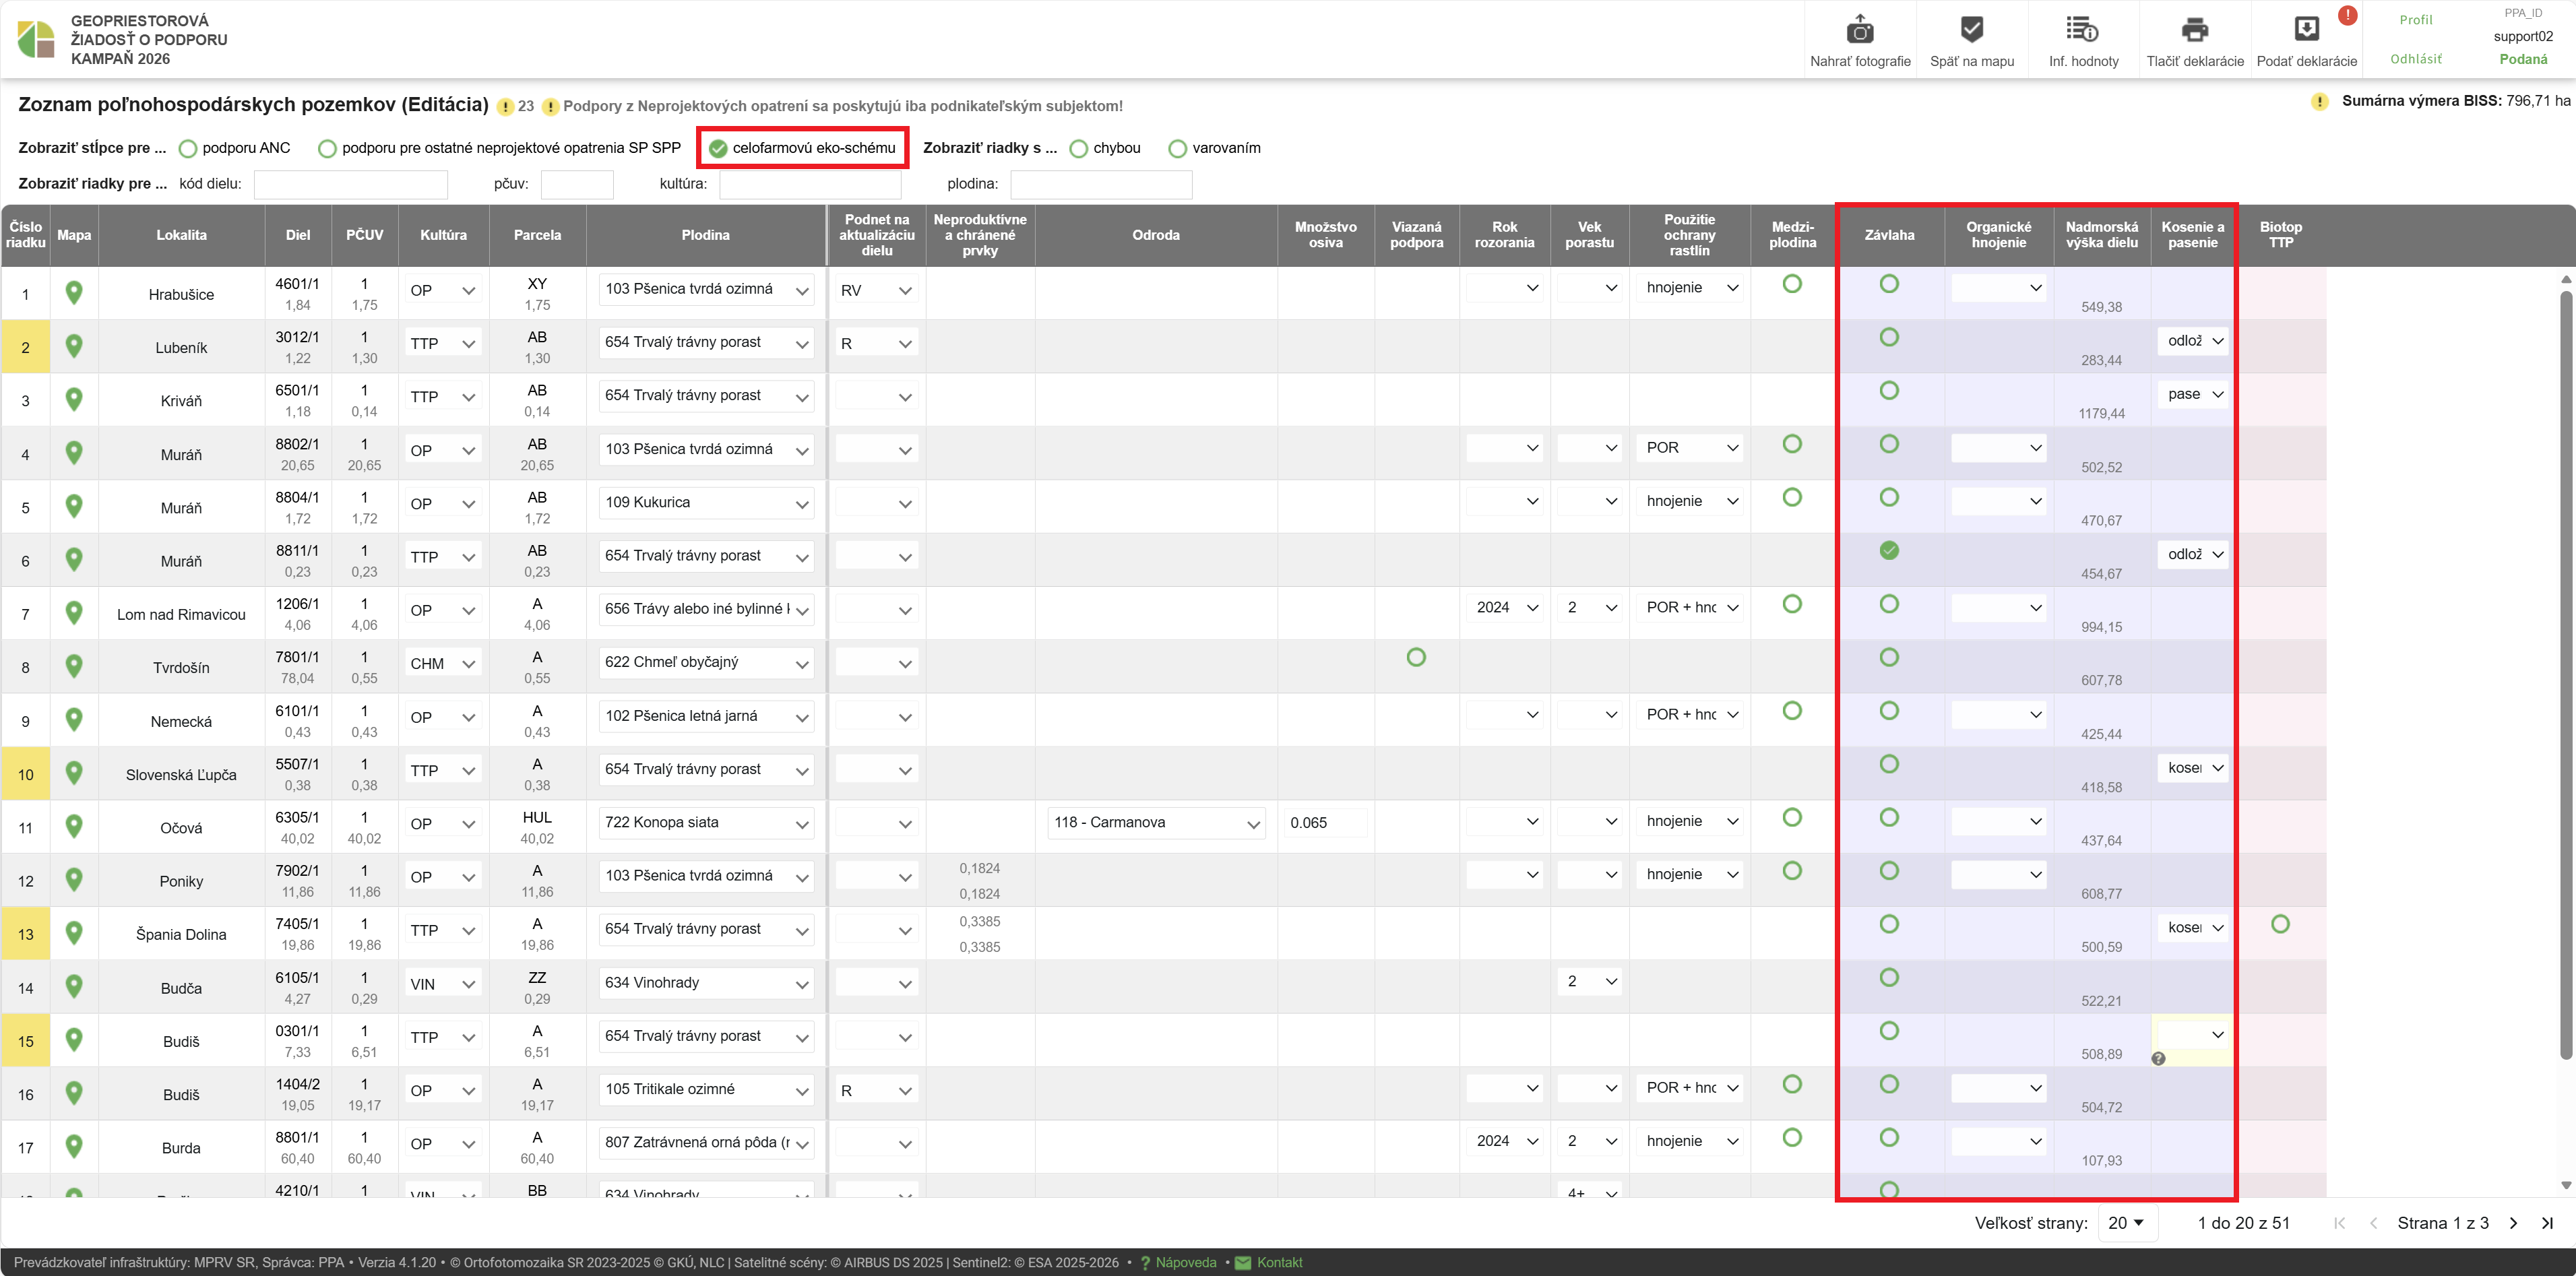The width and height of the screenshot is (2576, 1276).
Task: Select chybou rows filter radio
Action: (x=1078, y=149)
